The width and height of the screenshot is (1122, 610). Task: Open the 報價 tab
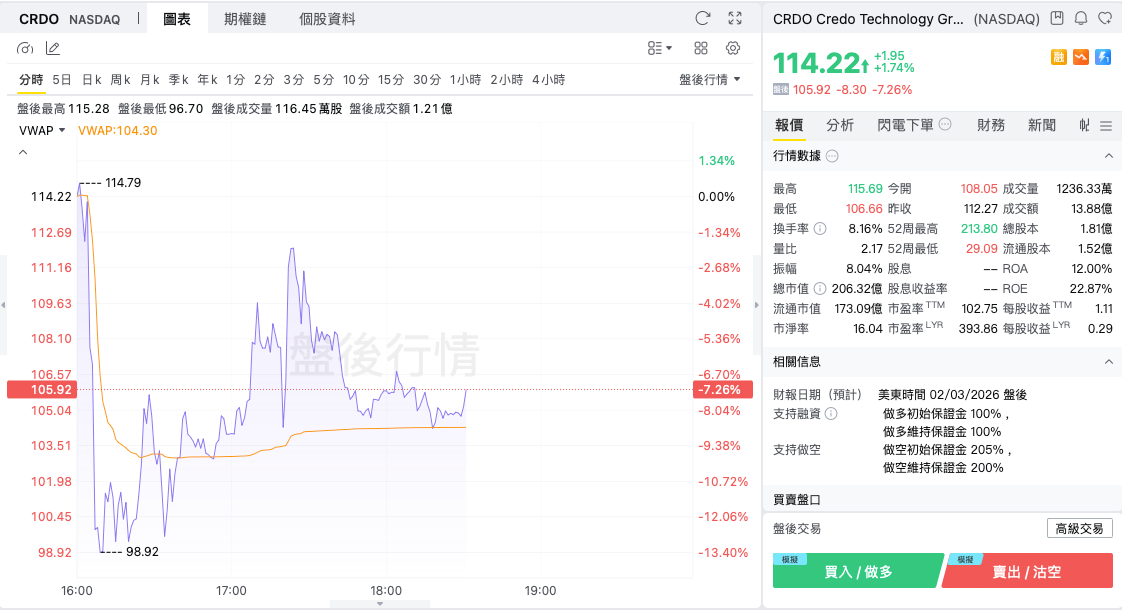(789, 125)
